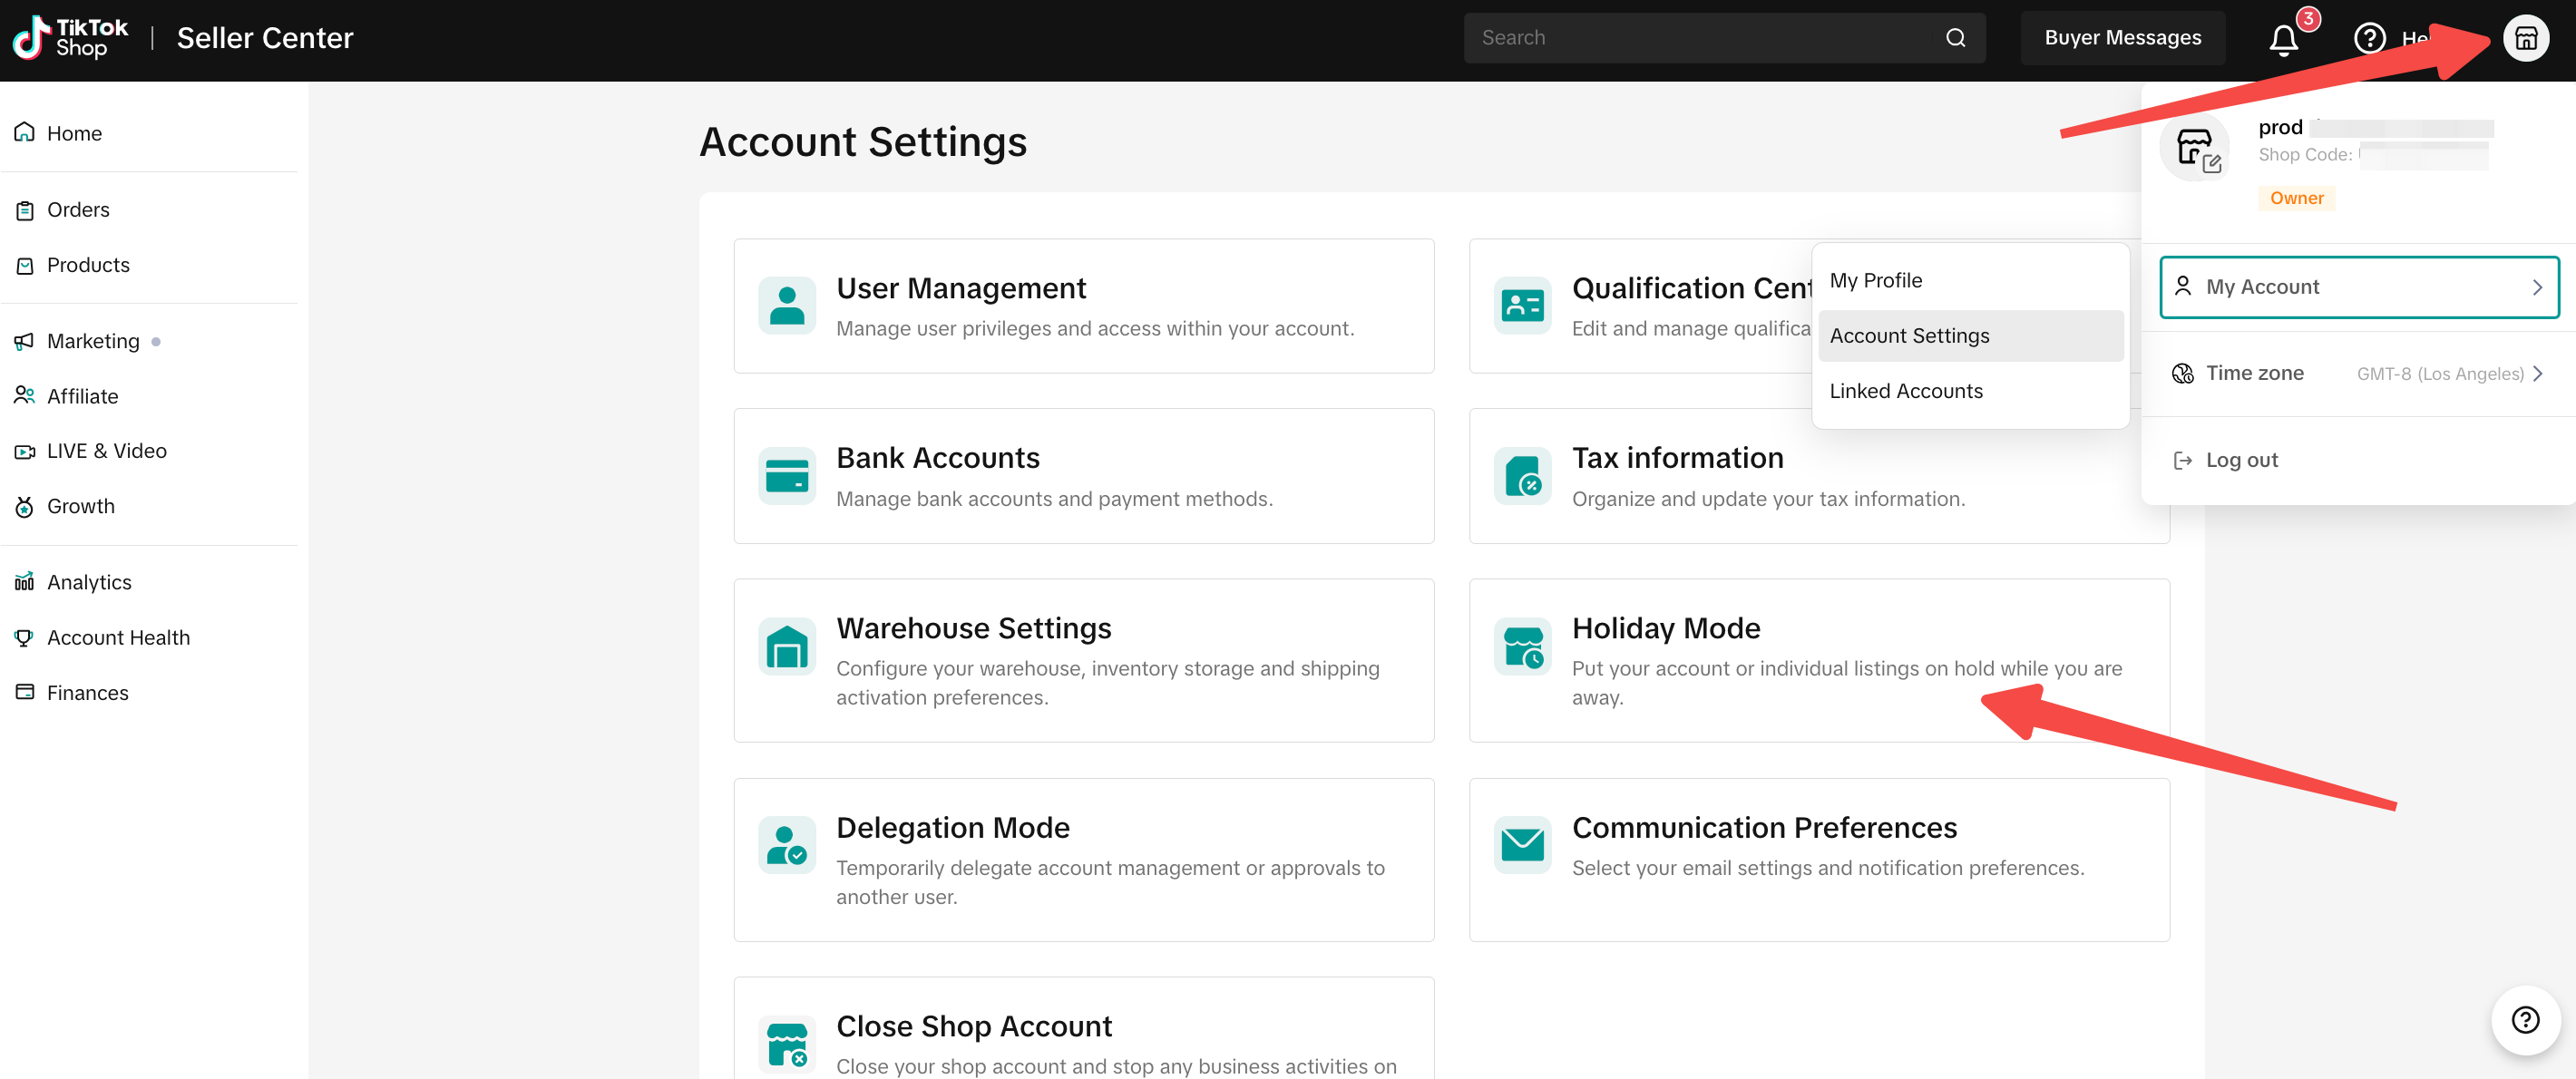This screenshot has width=2576, height=1079.
Task: Choose Linked Accounts menu item
Action: [1905, 391]
